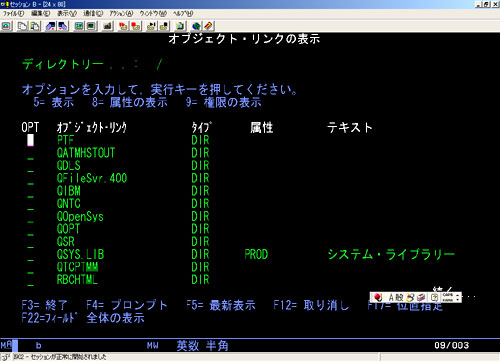The width and height of the screenshot is (500, 363).
Task: Click the Stop macro recording icon
Action: tap(135, 26)
